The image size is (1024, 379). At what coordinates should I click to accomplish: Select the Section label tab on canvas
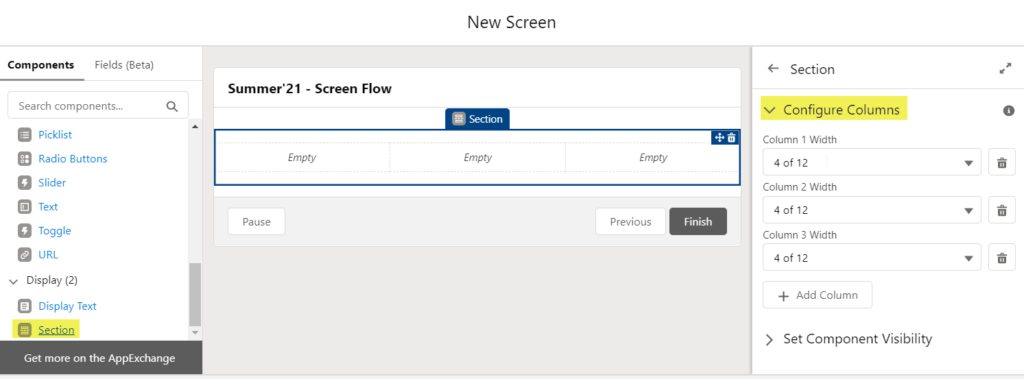click(x=477, y=119)
